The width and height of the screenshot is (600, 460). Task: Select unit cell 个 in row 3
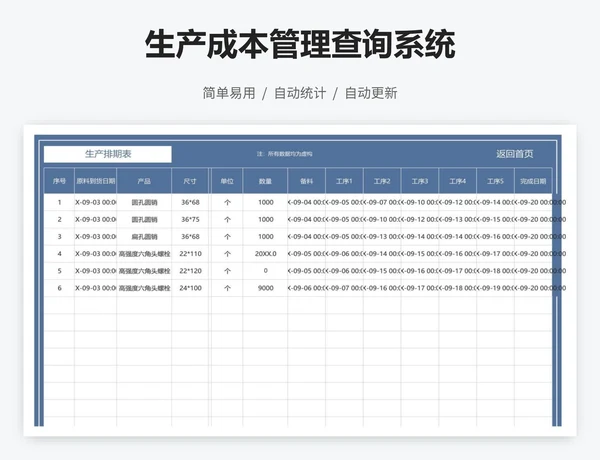point(227,237)
